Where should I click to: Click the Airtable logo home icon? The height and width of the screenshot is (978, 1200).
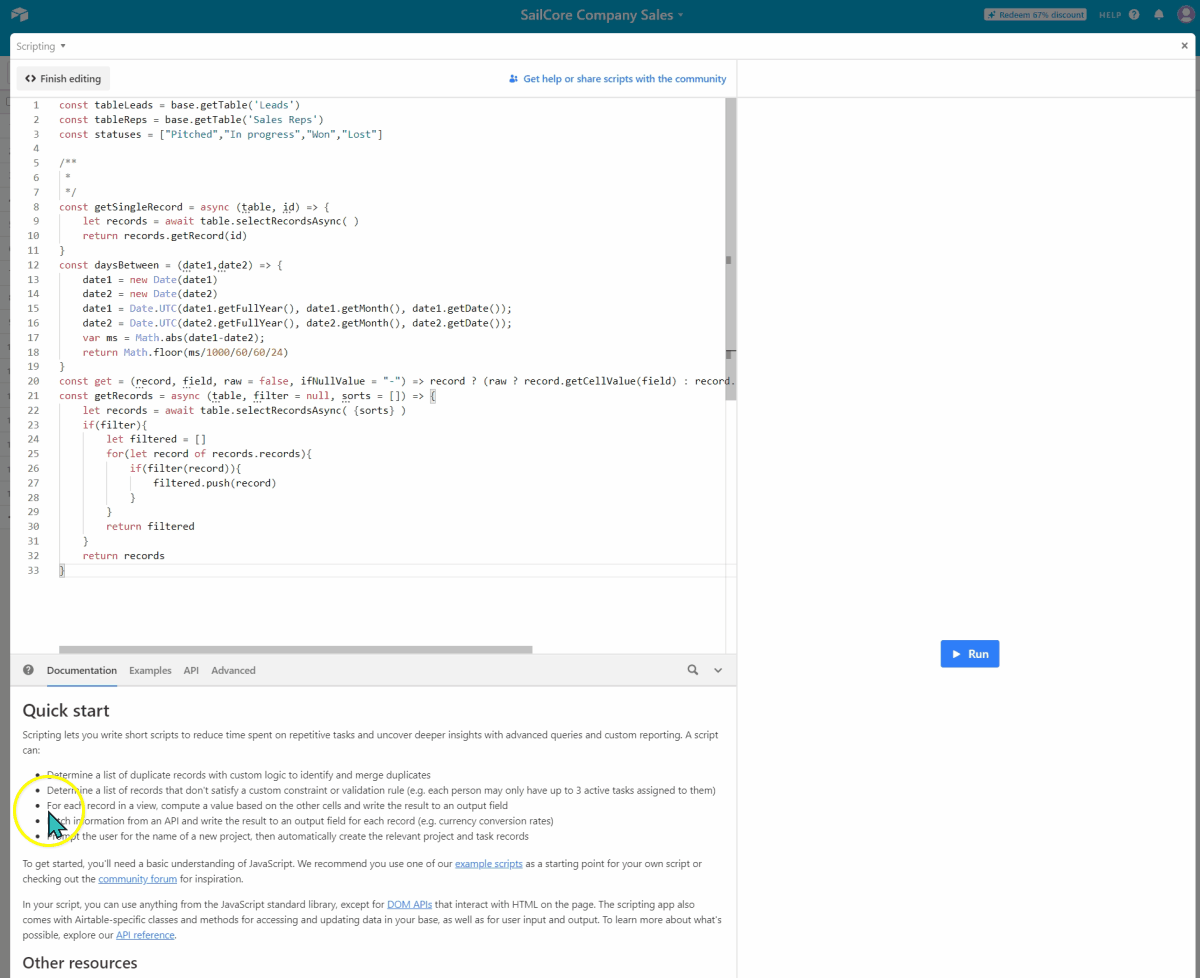[x=20, y=15]
